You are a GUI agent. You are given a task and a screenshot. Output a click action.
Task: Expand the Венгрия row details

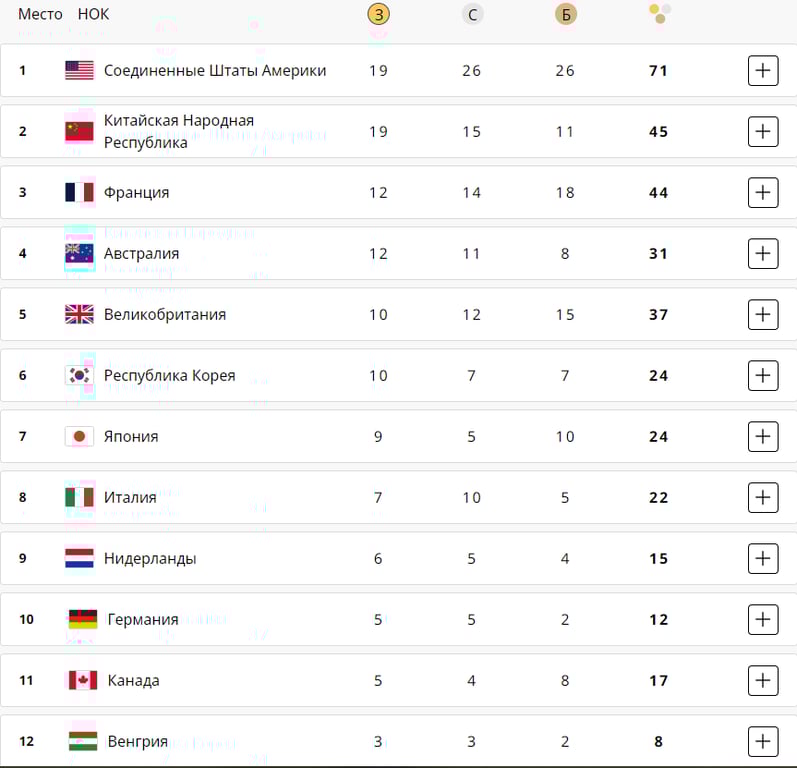(x=763, y=741)
